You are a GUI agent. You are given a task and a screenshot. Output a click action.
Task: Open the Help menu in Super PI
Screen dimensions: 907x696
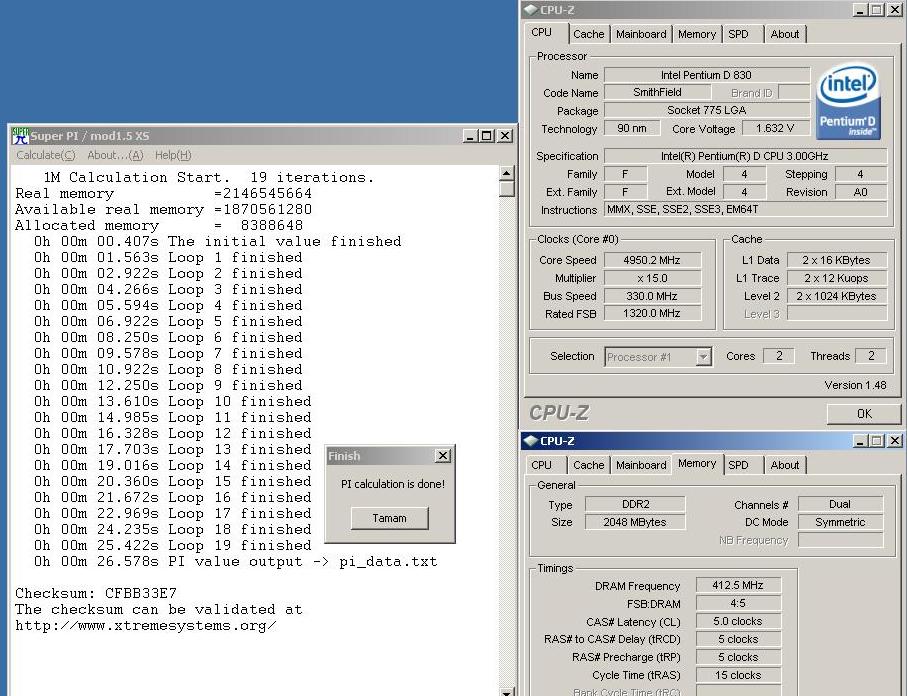[173, 155]
